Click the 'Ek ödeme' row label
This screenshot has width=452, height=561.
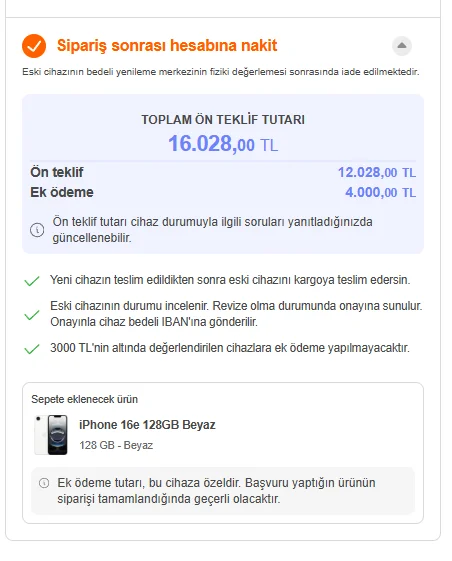pos(62,192)
